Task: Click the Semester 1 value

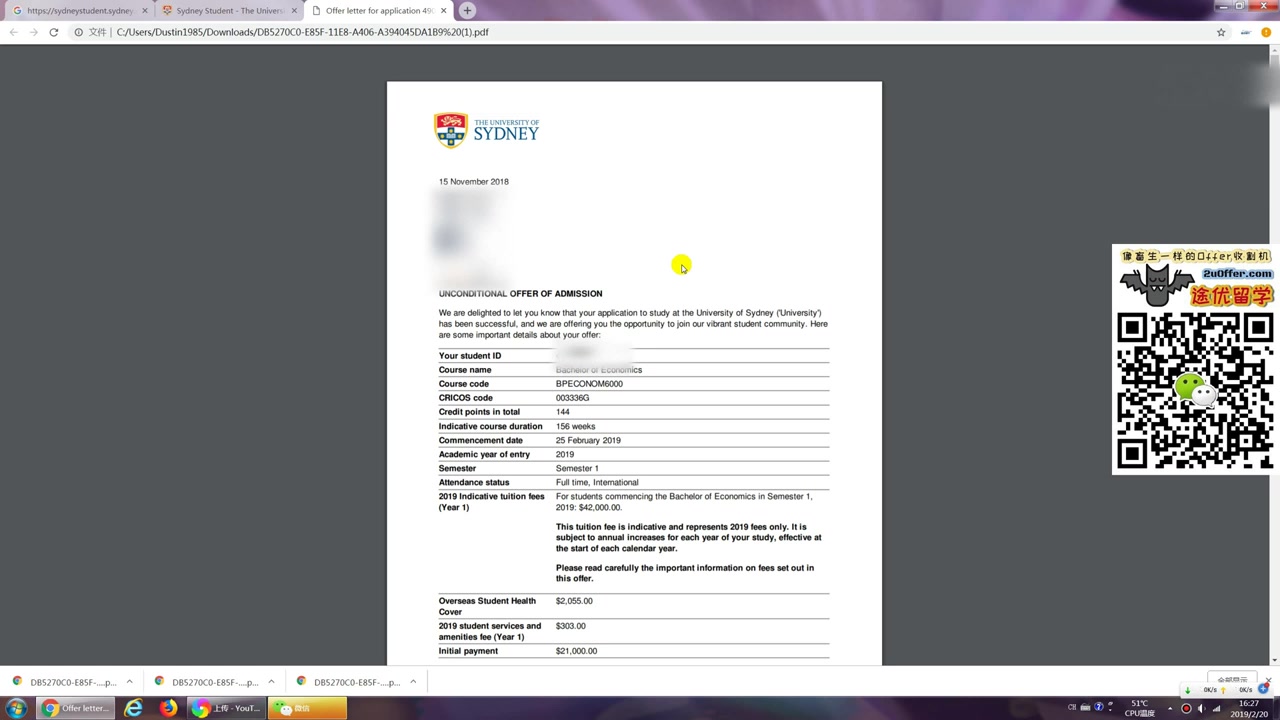Action: click(x=577, y=468)
